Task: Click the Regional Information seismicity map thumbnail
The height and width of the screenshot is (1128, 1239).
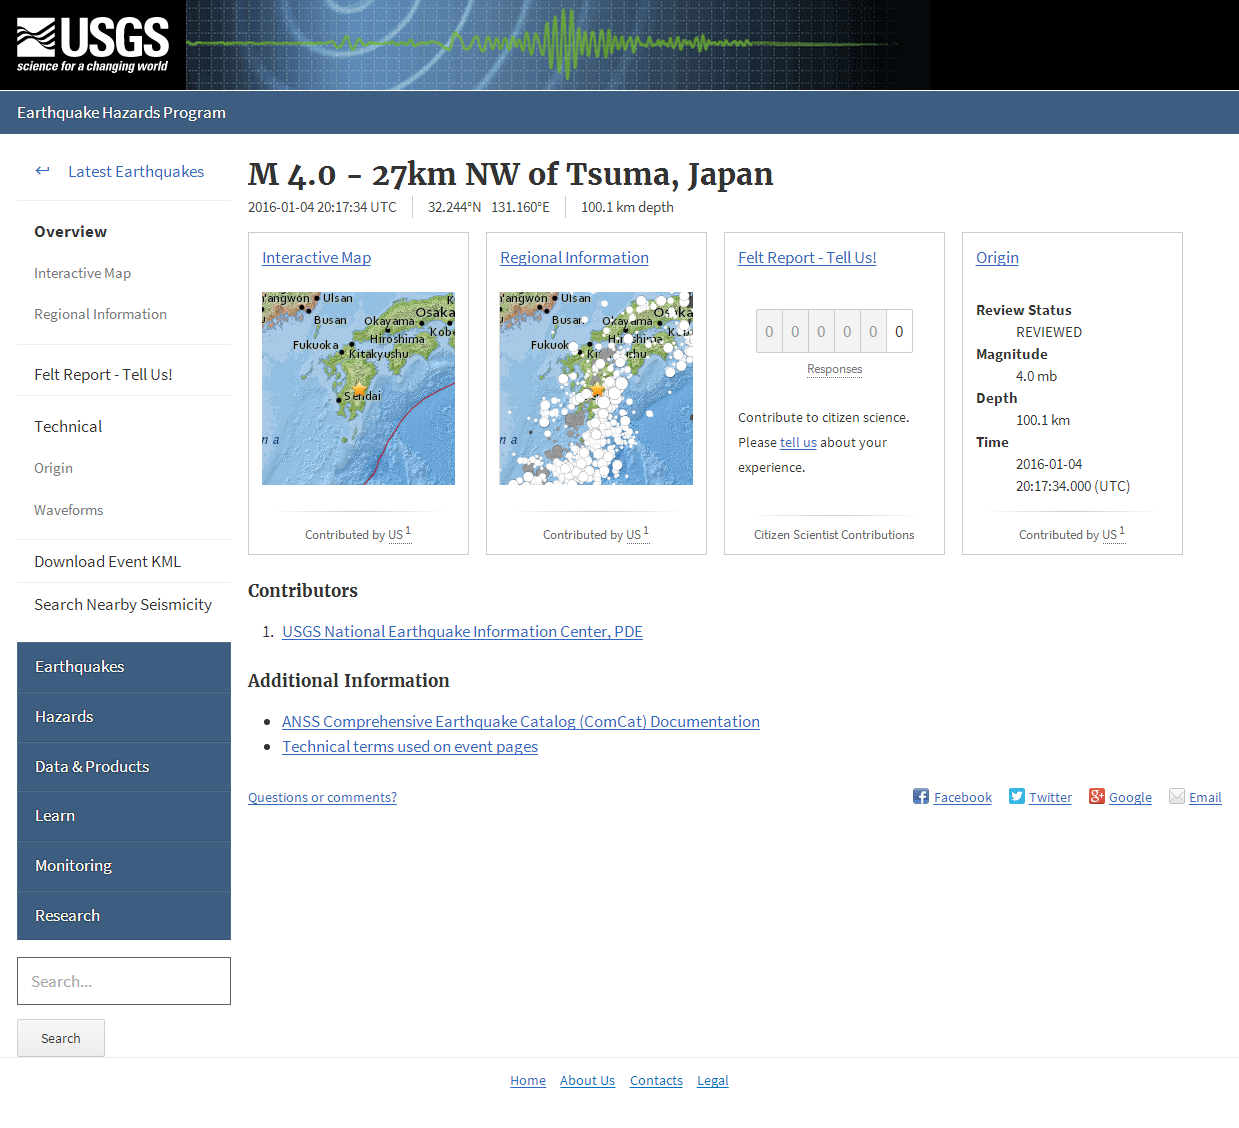Action: pos(596,388)
